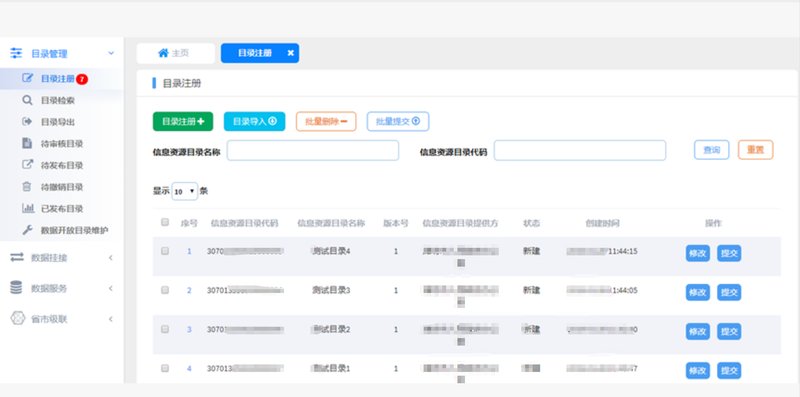Click 修改 for row 测试目录1

(x=697, y=370)
